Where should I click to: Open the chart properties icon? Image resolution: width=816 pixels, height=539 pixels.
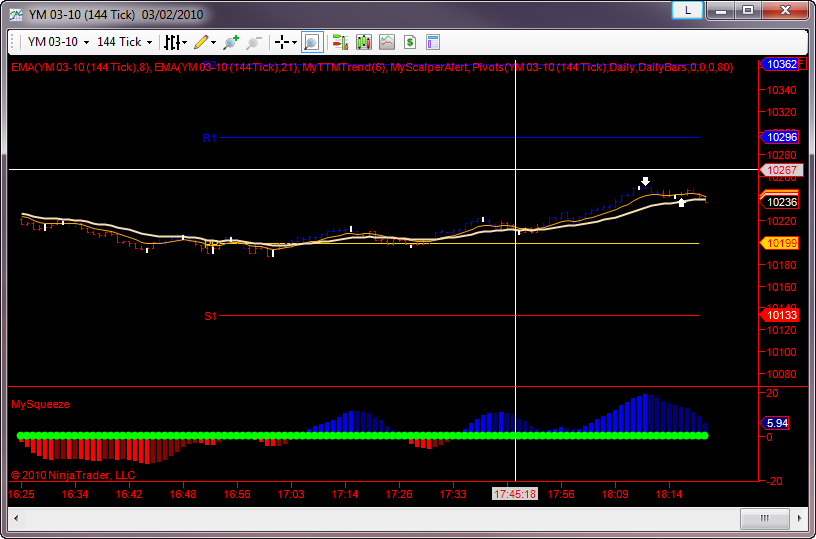coord(433,42)
